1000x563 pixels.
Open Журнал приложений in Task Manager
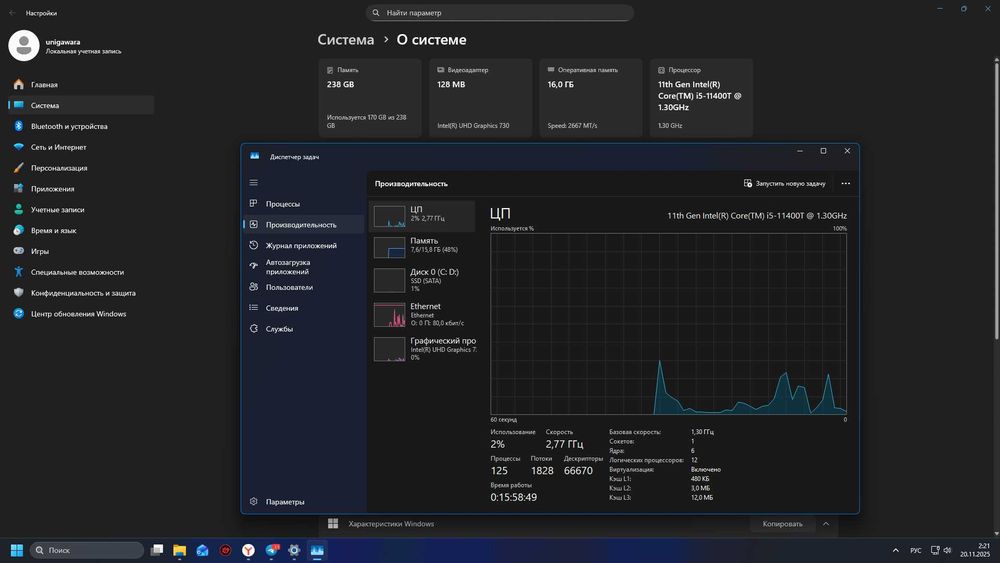[302, 245]
